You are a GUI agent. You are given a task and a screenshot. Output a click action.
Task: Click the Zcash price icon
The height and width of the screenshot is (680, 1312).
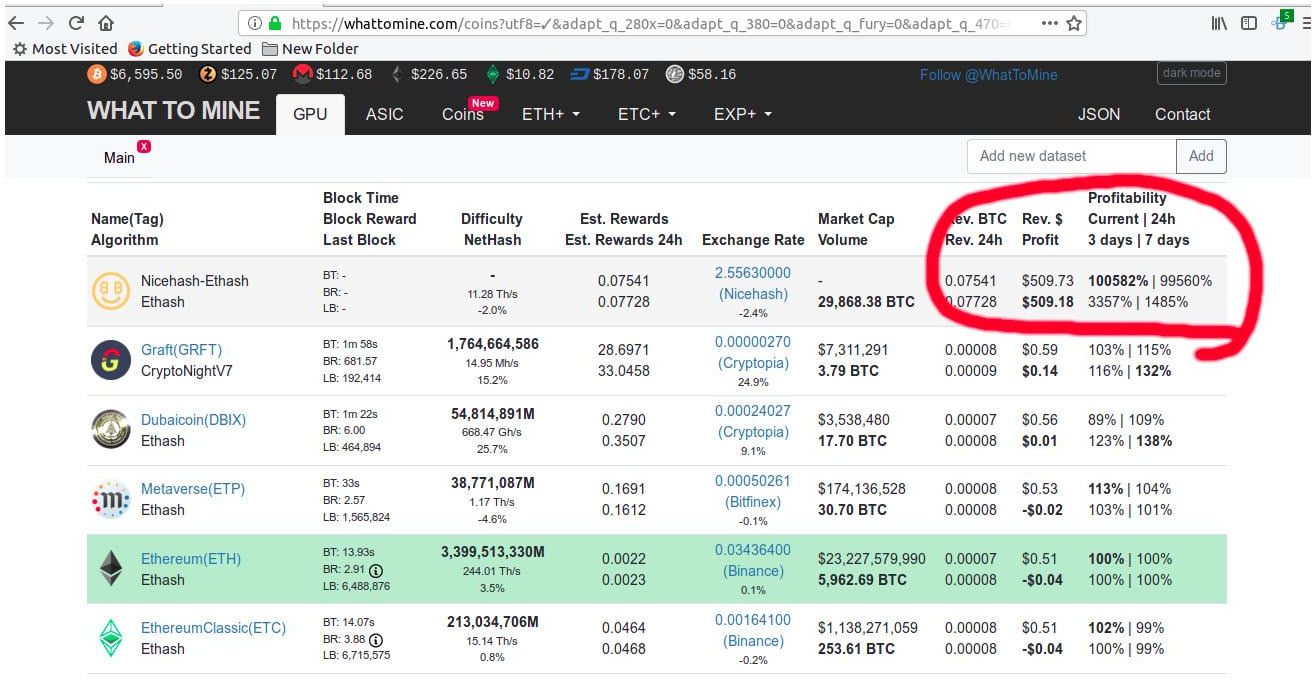(208, 74)
